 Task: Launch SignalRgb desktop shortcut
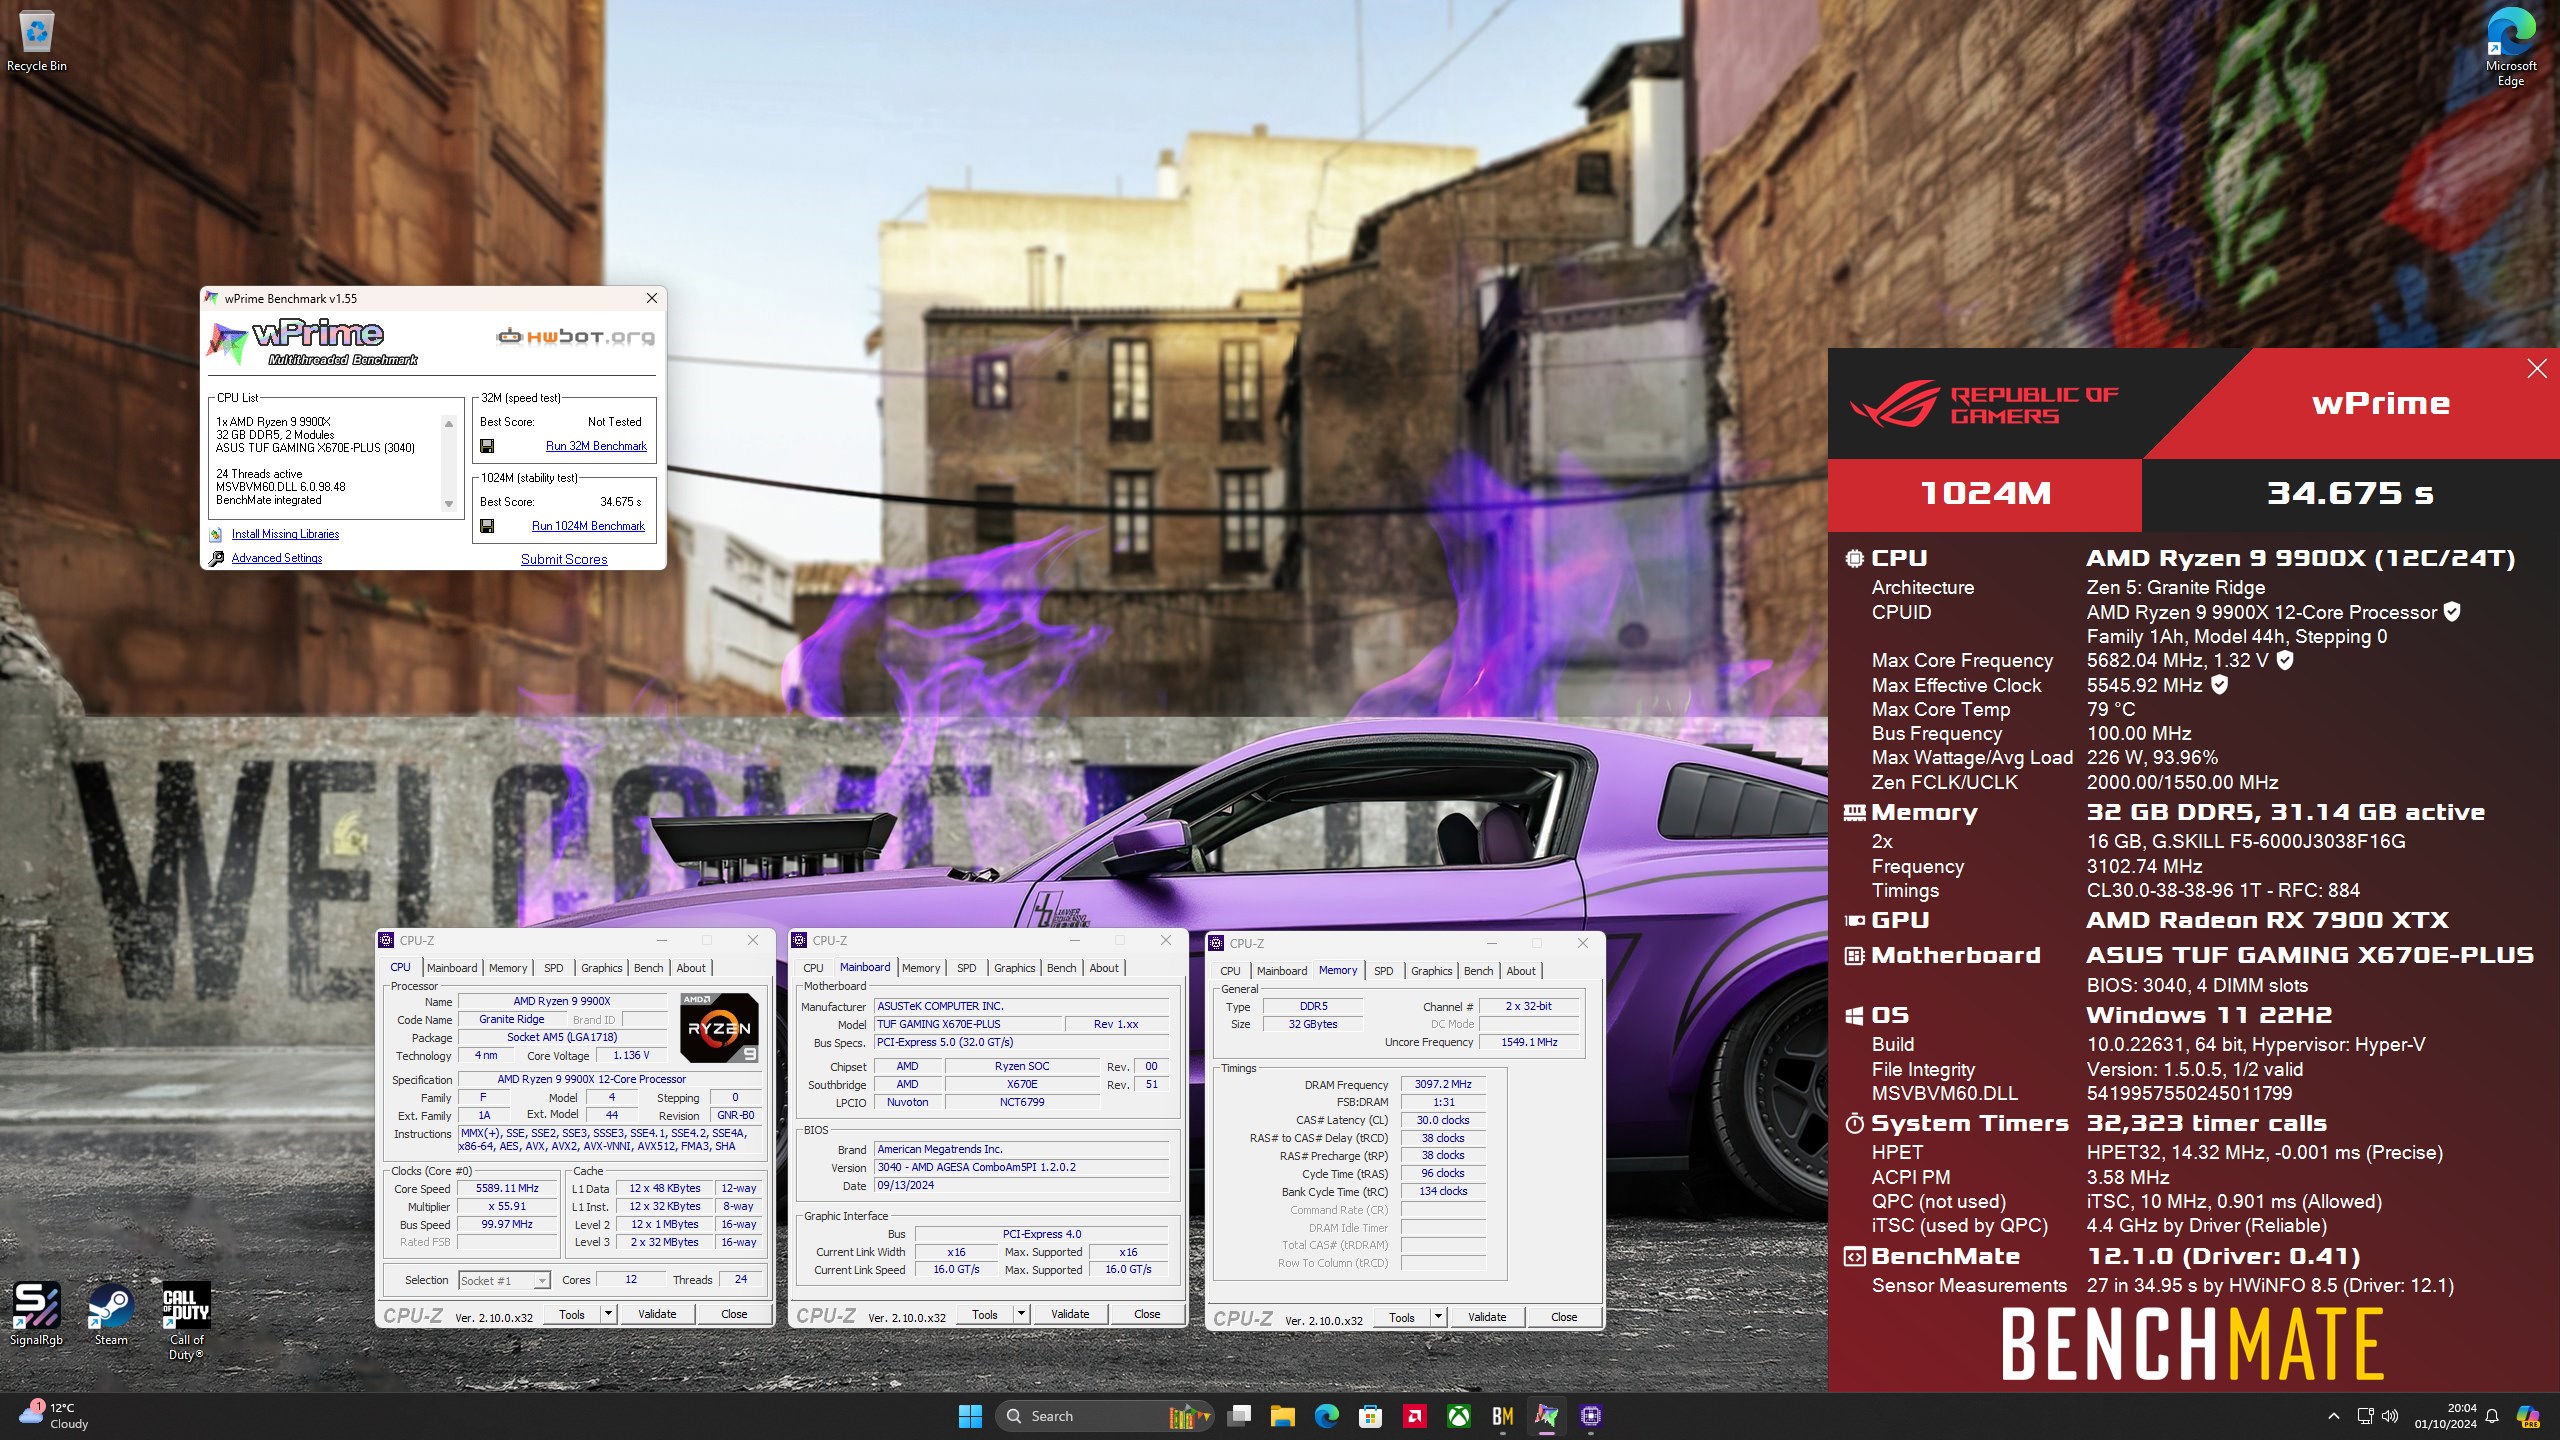pyautogui.click(x=36, y=1314)
